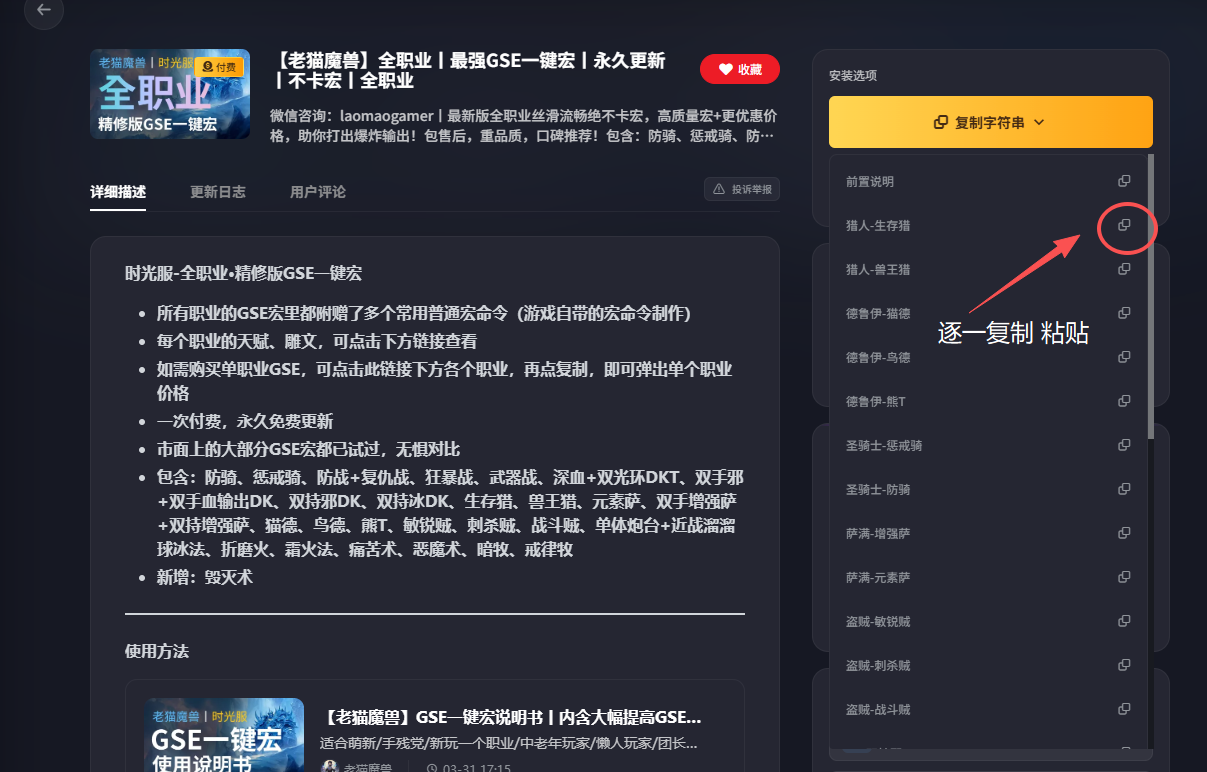This screenshot has width=1207, height=772.
Task: Click the macro page main title
Action: click(468, 70)
